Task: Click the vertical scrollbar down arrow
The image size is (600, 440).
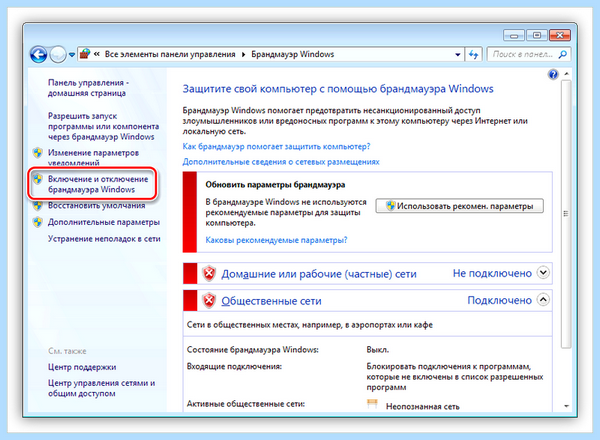Action: [x=566, y=406]
